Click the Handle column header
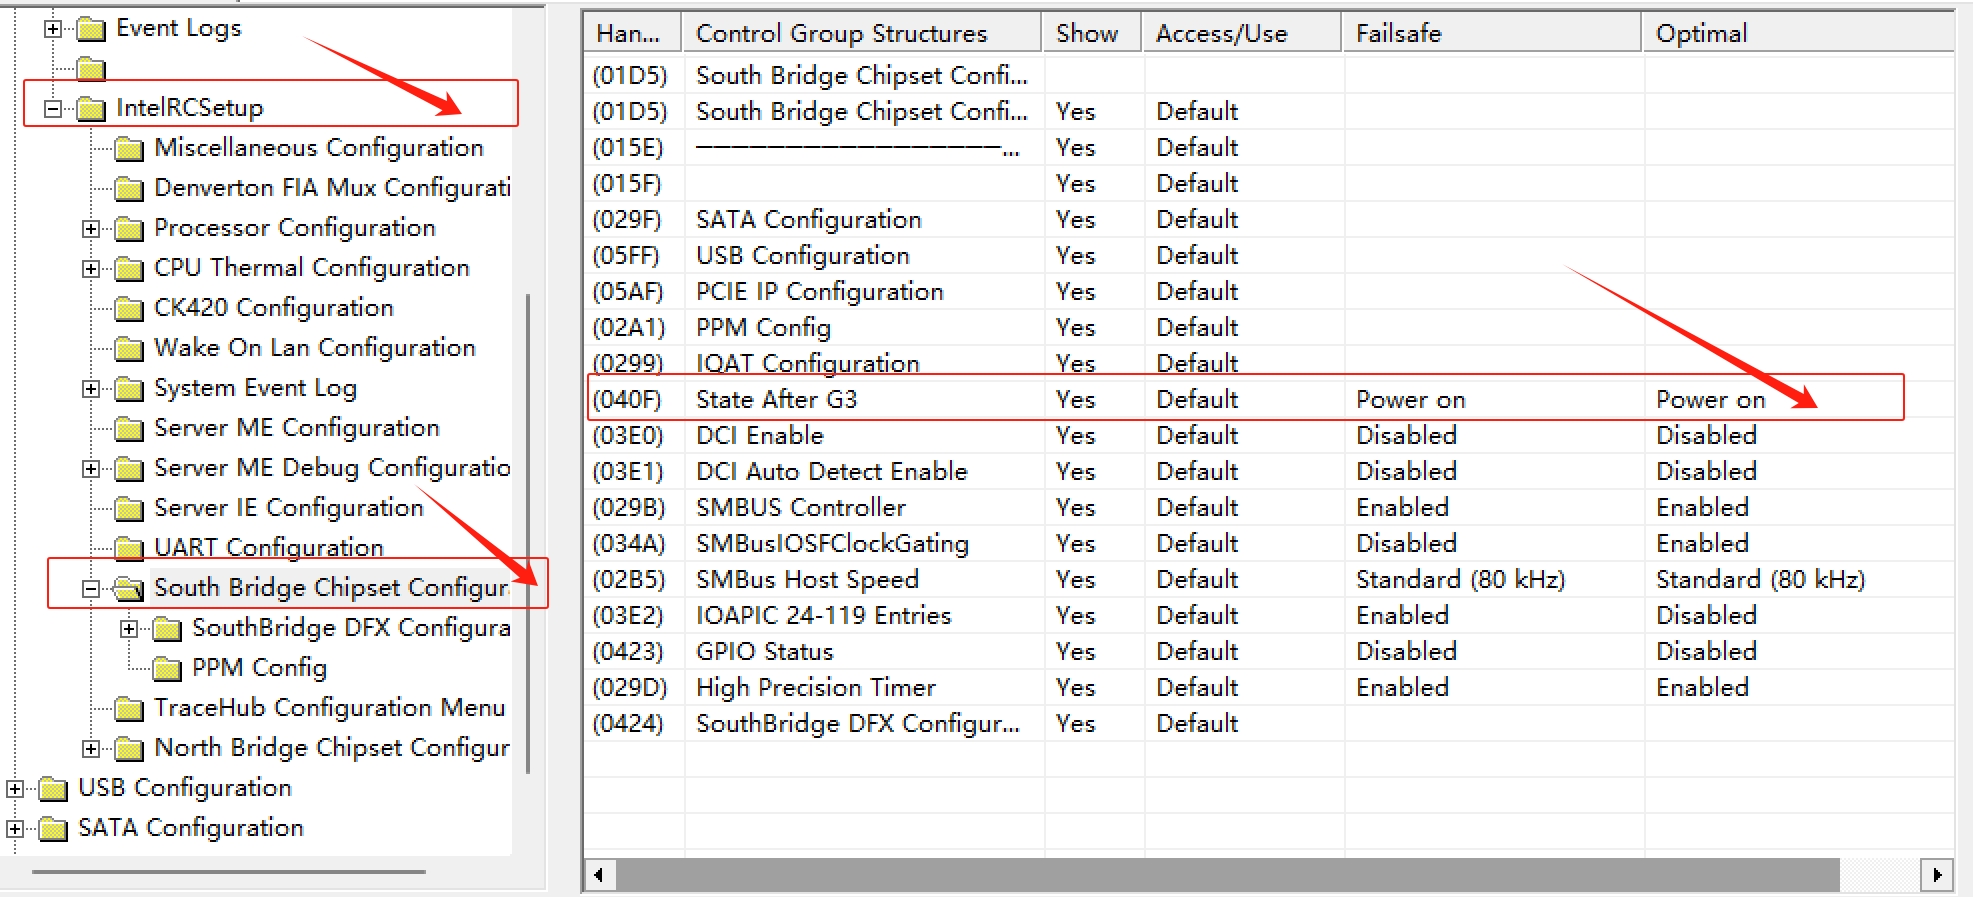 coord(632,33)
